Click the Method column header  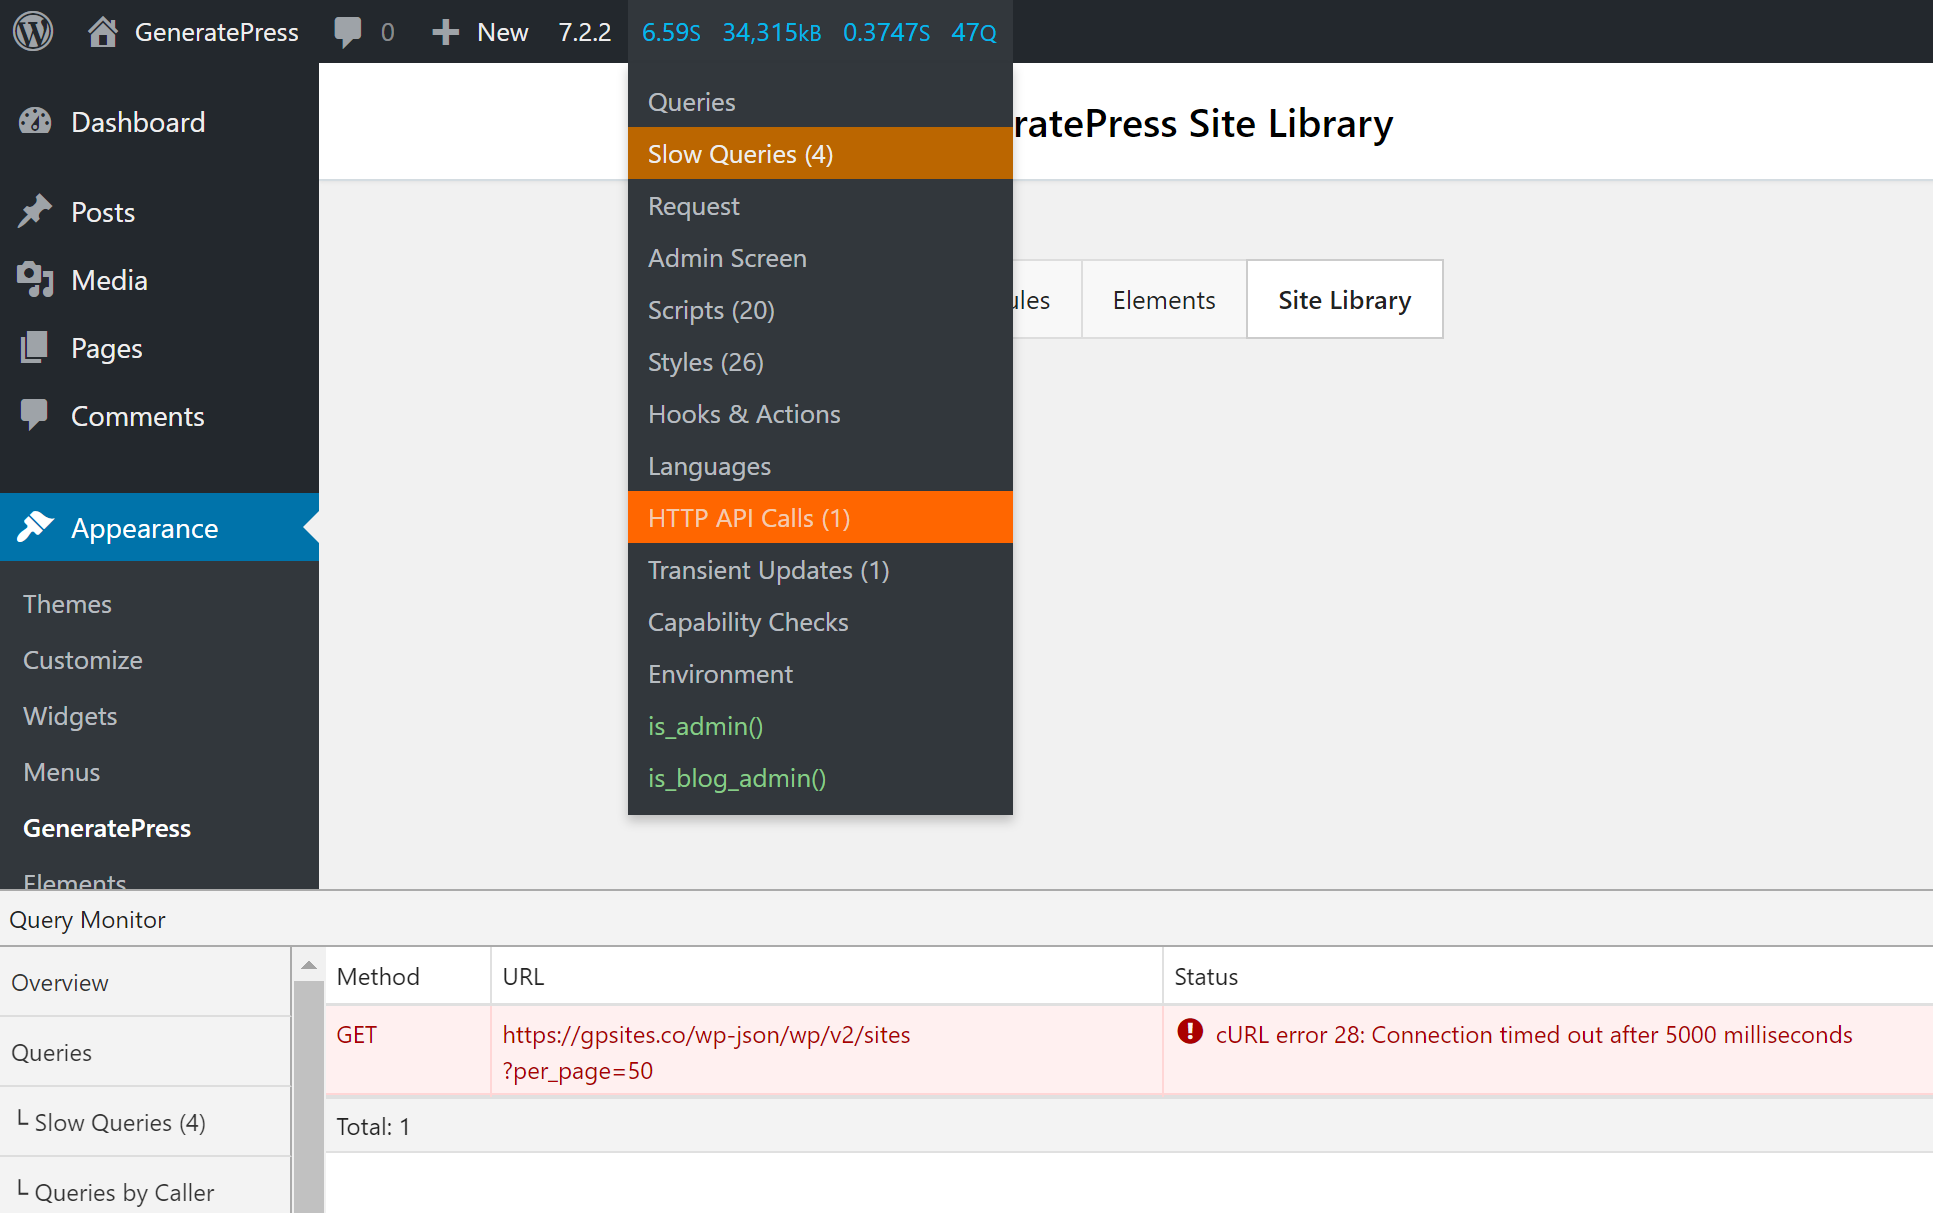[408, 976]
